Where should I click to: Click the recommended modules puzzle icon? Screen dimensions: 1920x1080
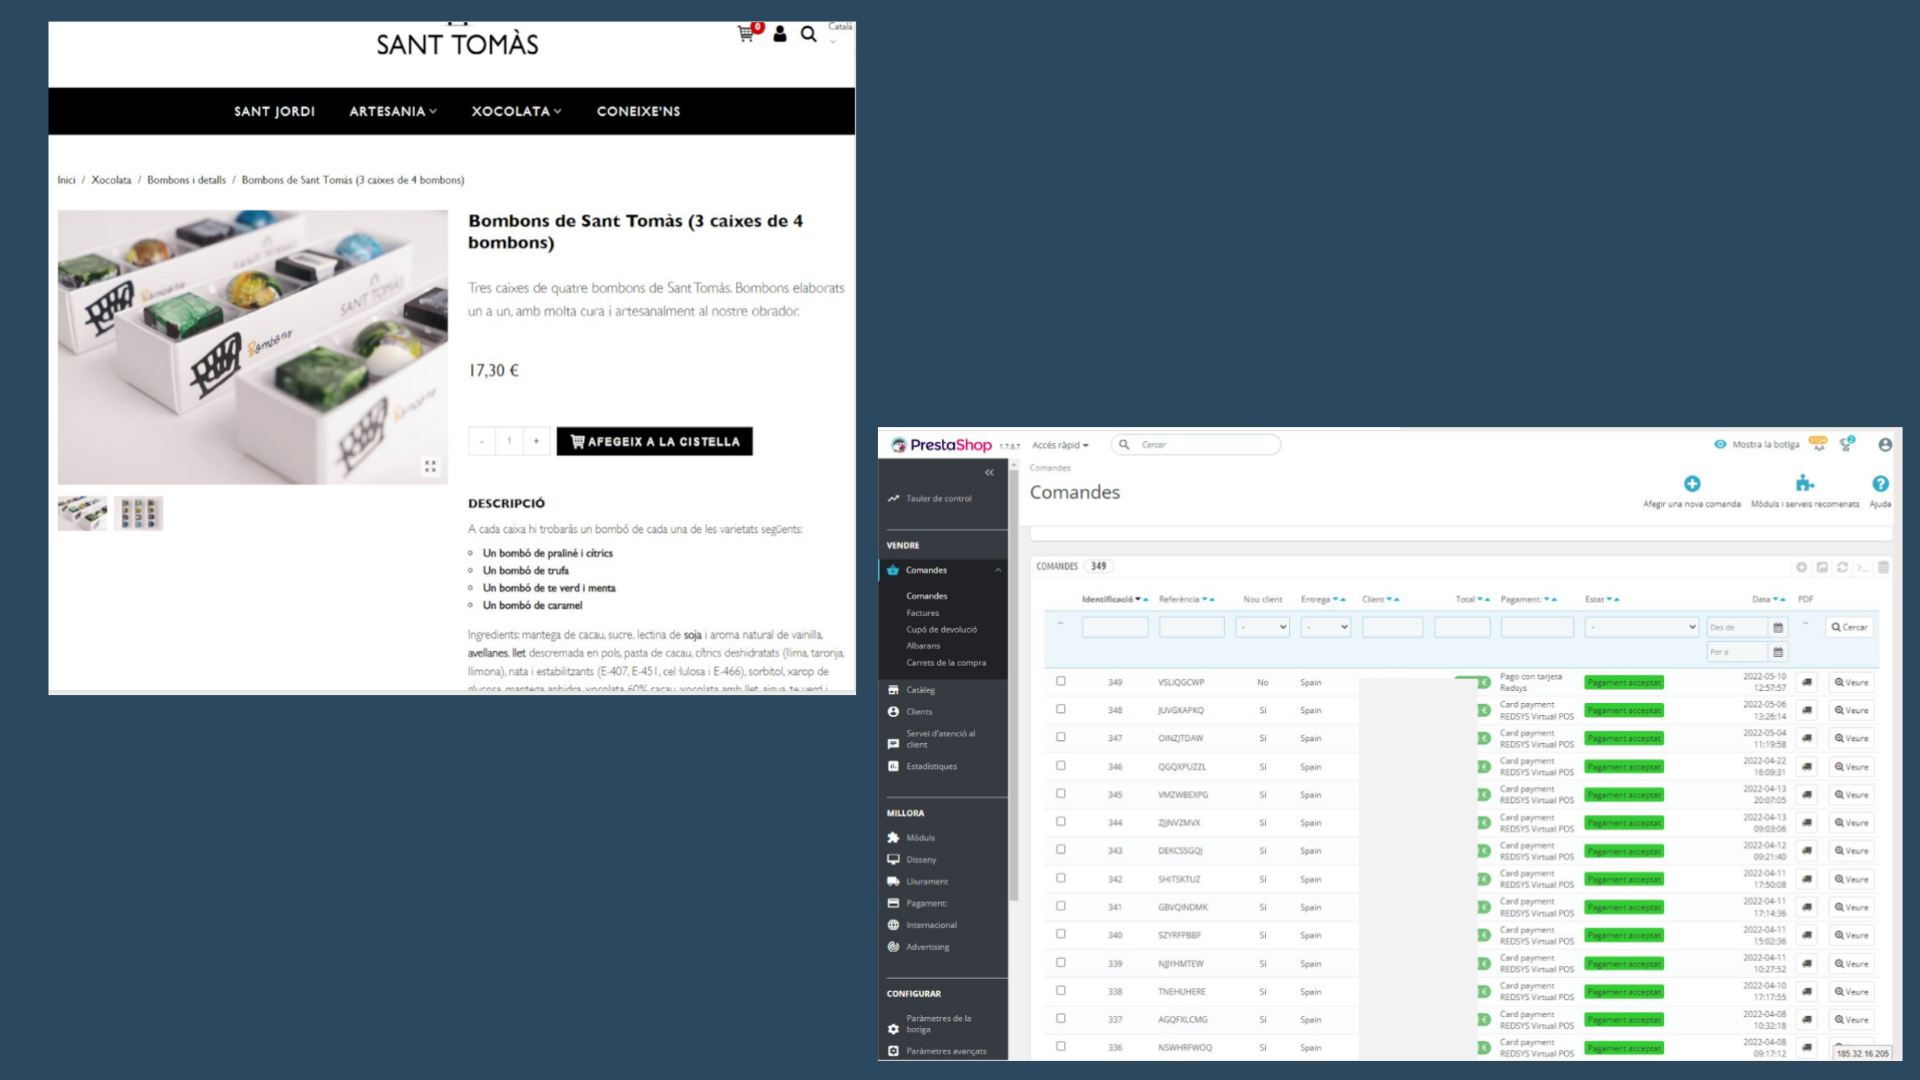point(1805,484)
